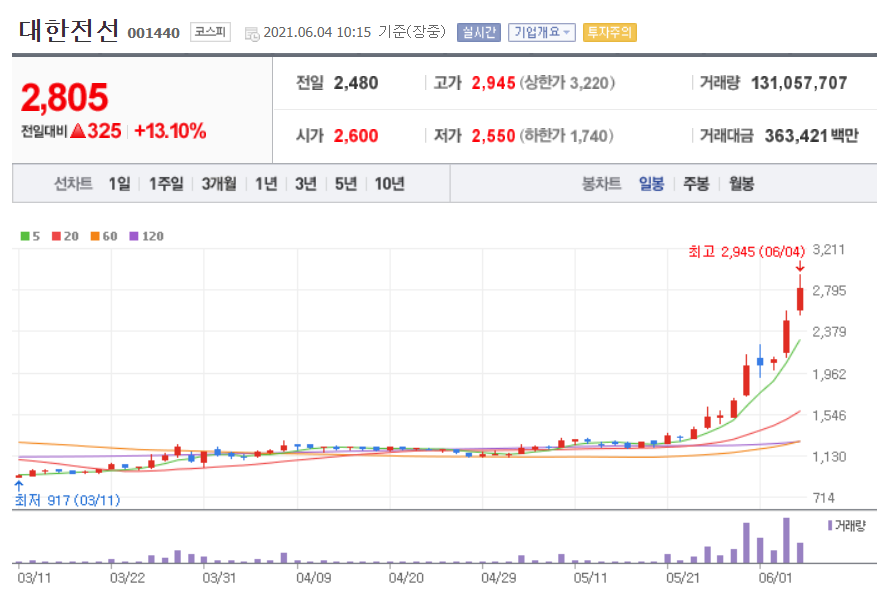Click the 2021.06.04 10:15 timestamp text
877x594 pixels.
coord(317,32)
